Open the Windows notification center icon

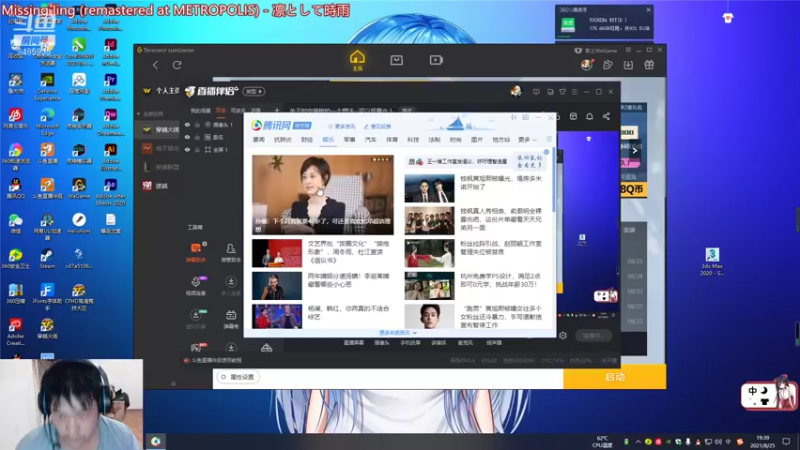[786, 441]
